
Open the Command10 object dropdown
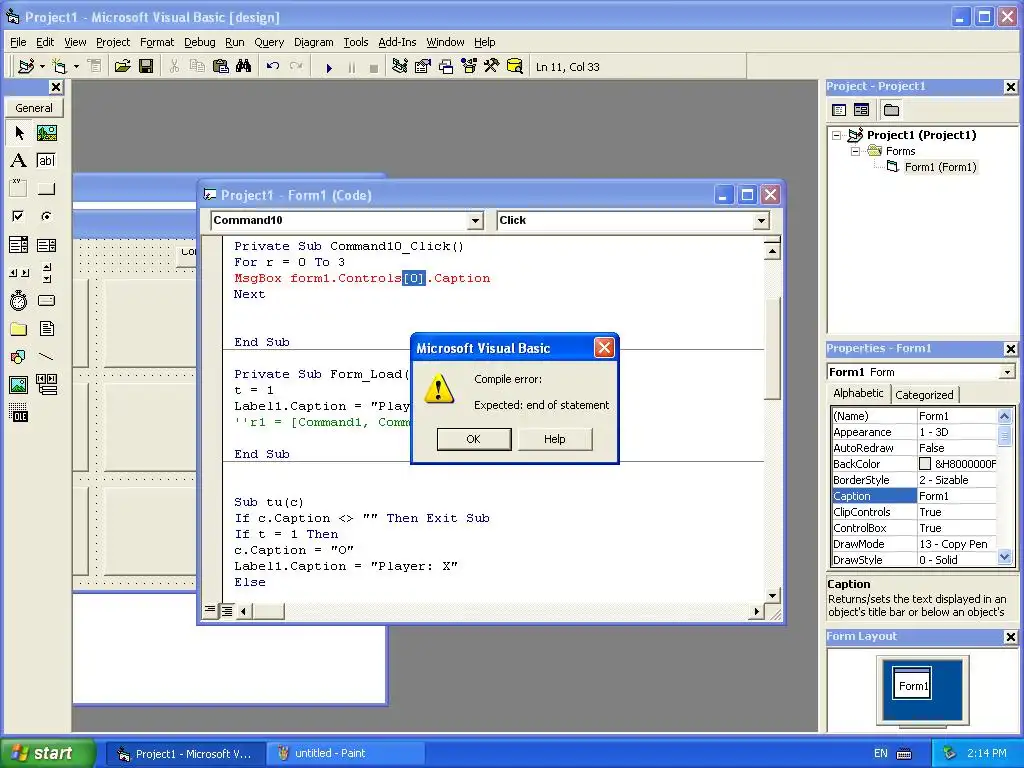click(476, 221)
